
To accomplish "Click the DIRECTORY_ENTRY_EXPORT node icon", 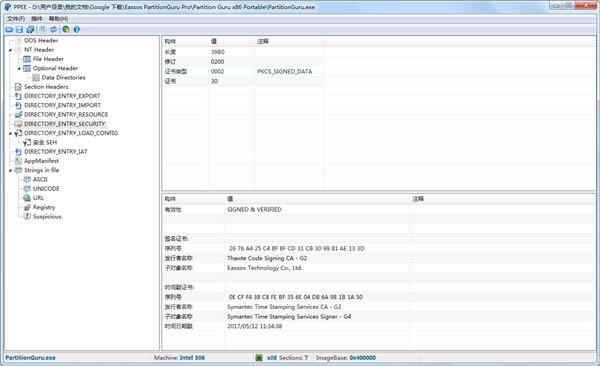I will click(18, 96).
